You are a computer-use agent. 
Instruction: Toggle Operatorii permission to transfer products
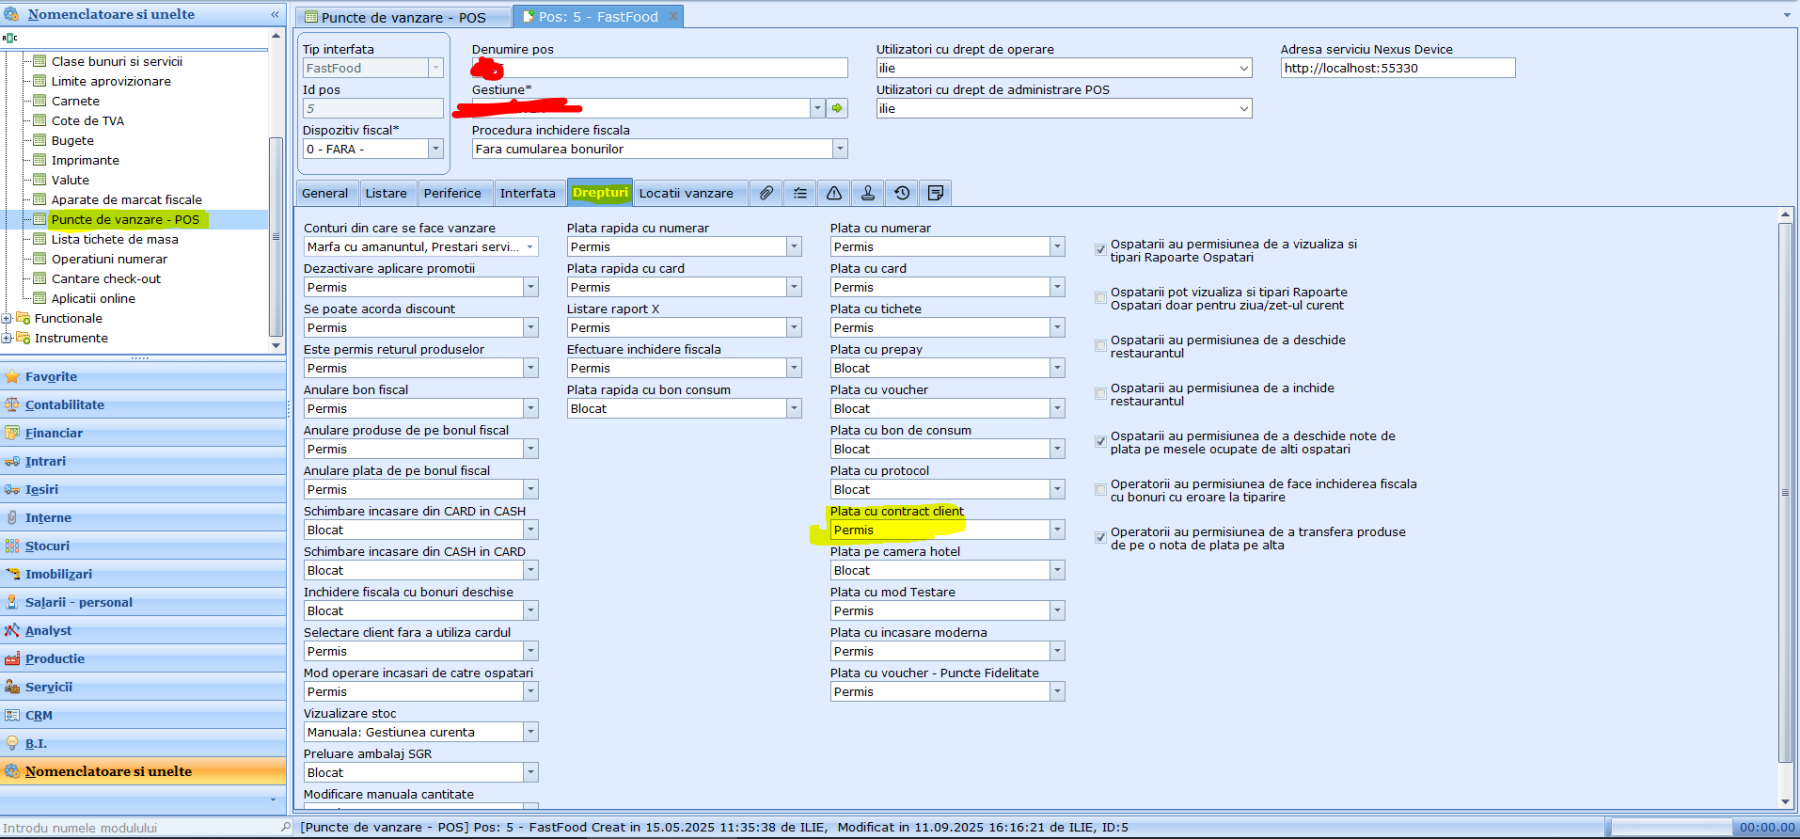point(1100,538)
